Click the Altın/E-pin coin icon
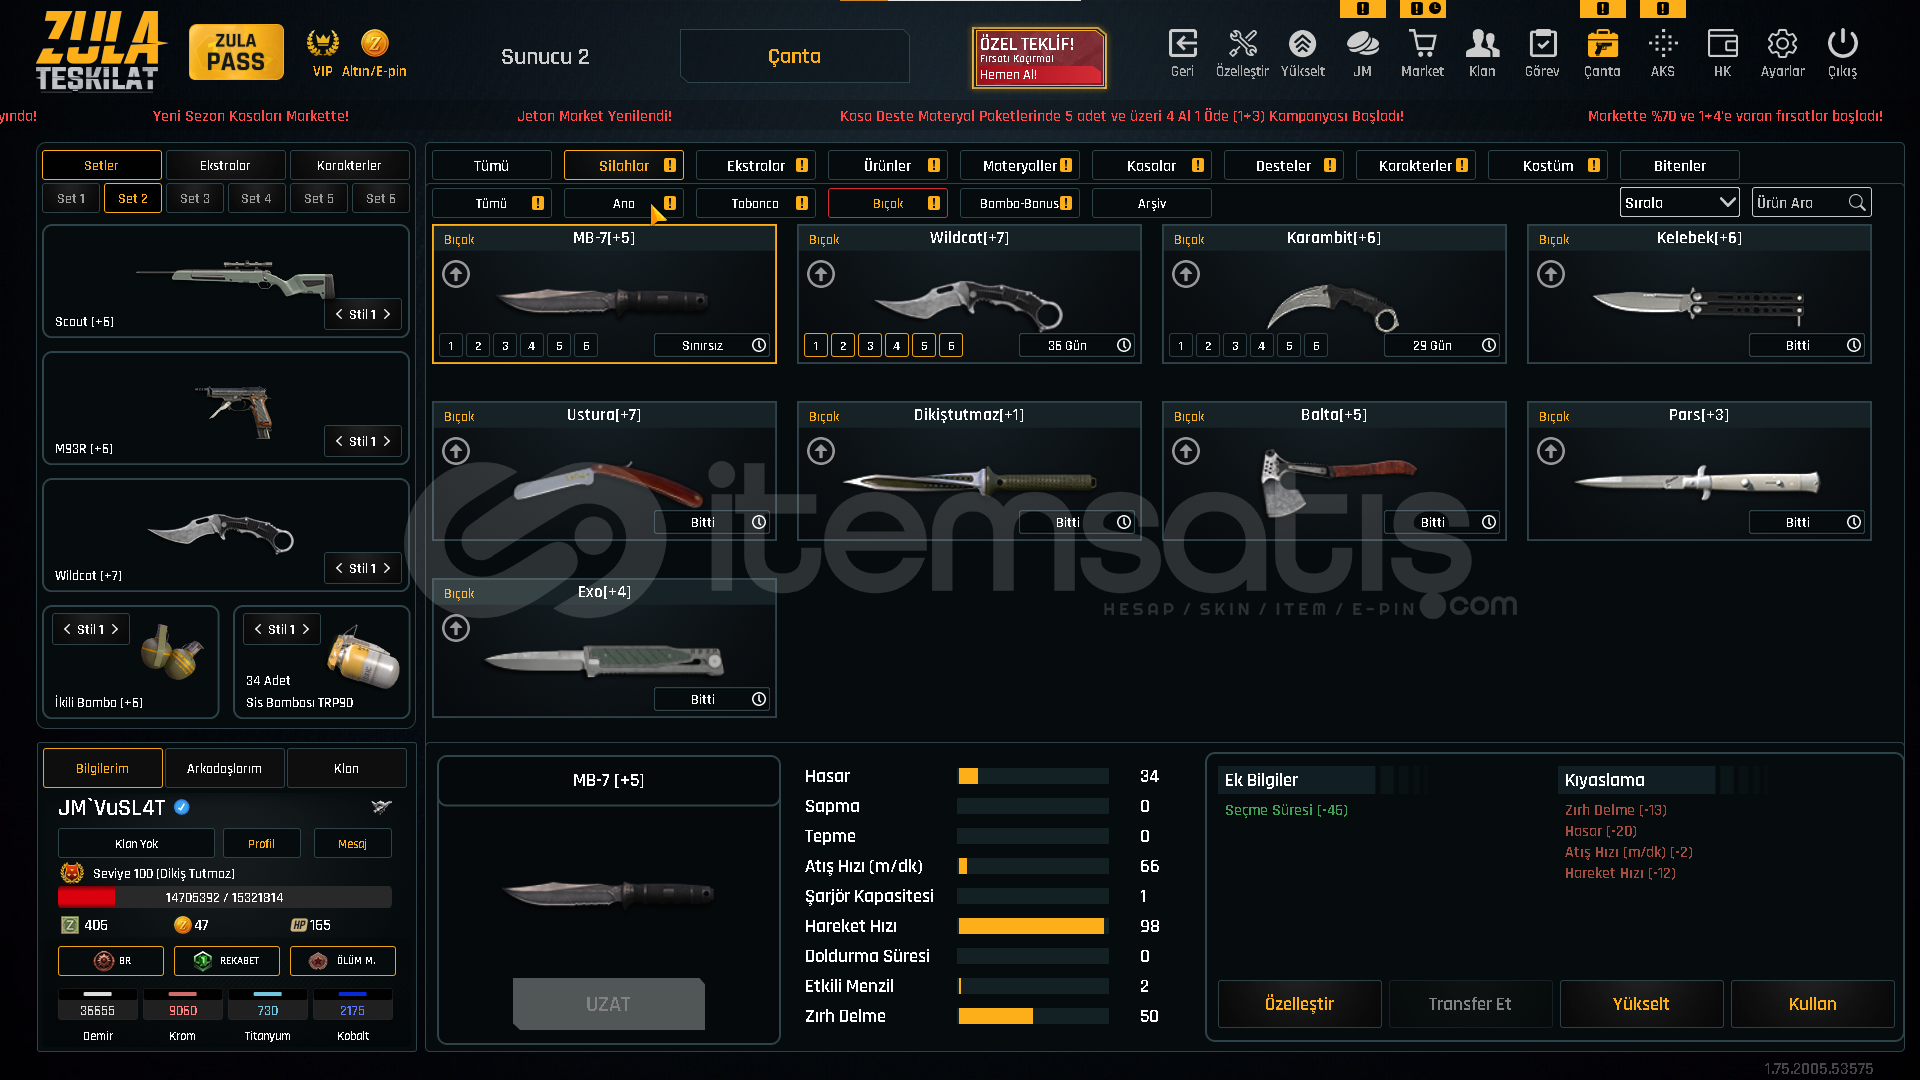The height and width of the screenshot is (1080, 1920). 374,43
